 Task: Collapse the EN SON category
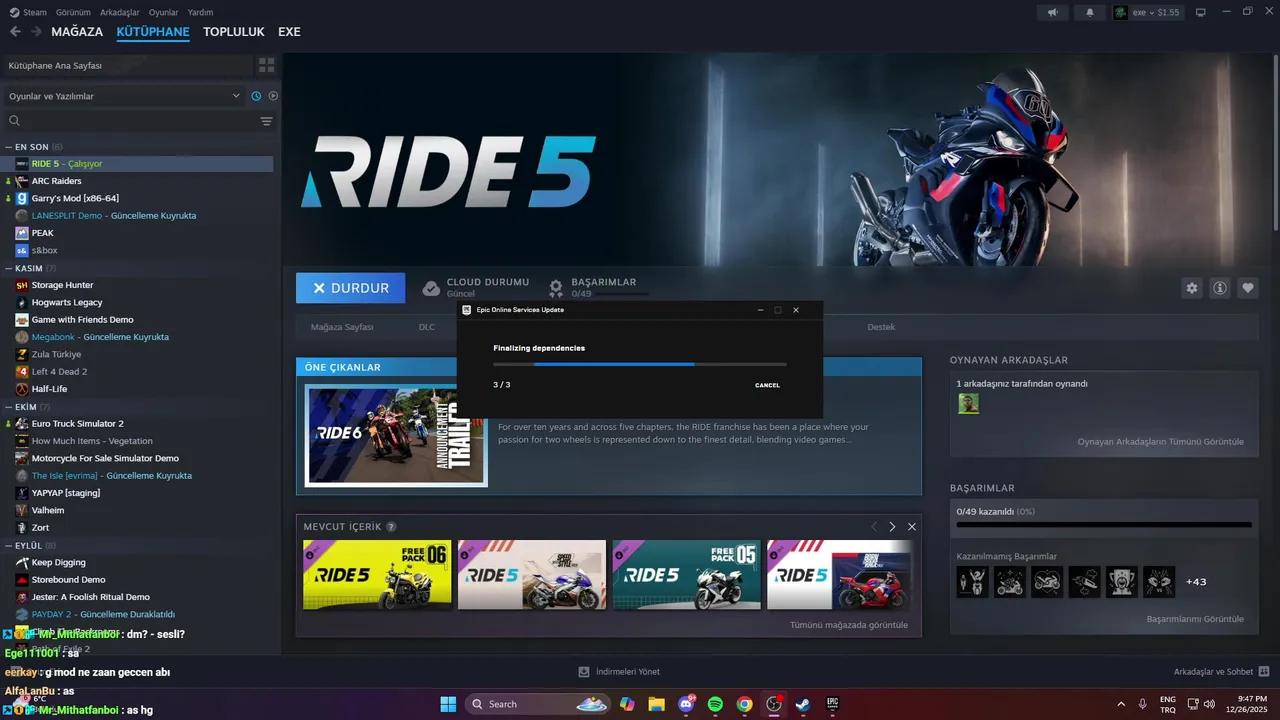point(9,147)
